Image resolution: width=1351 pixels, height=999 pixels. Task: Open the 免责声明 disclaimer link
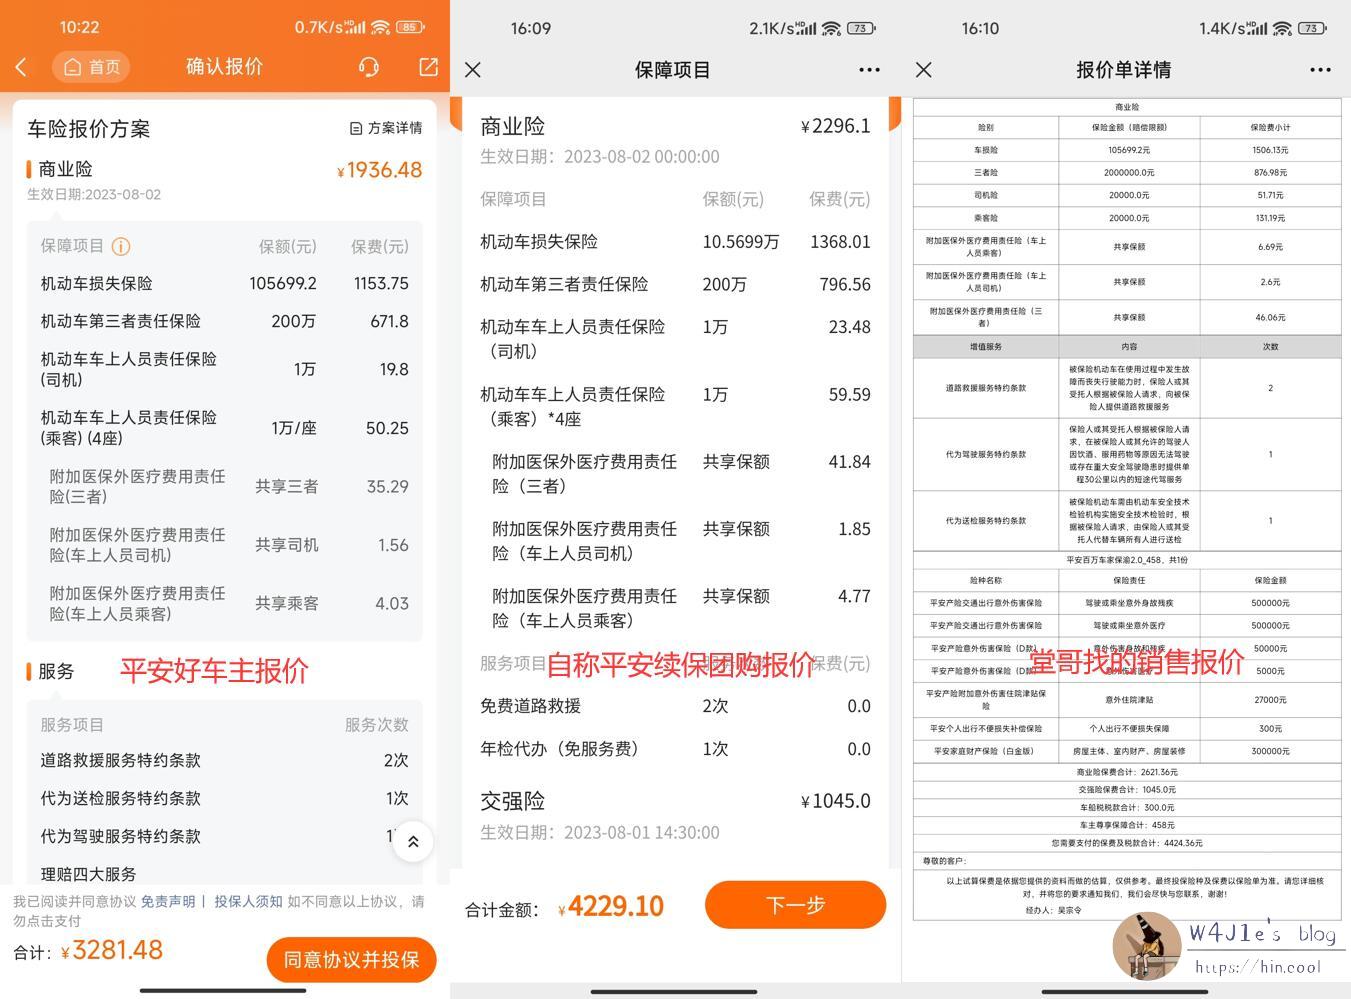tap(168, 901)
